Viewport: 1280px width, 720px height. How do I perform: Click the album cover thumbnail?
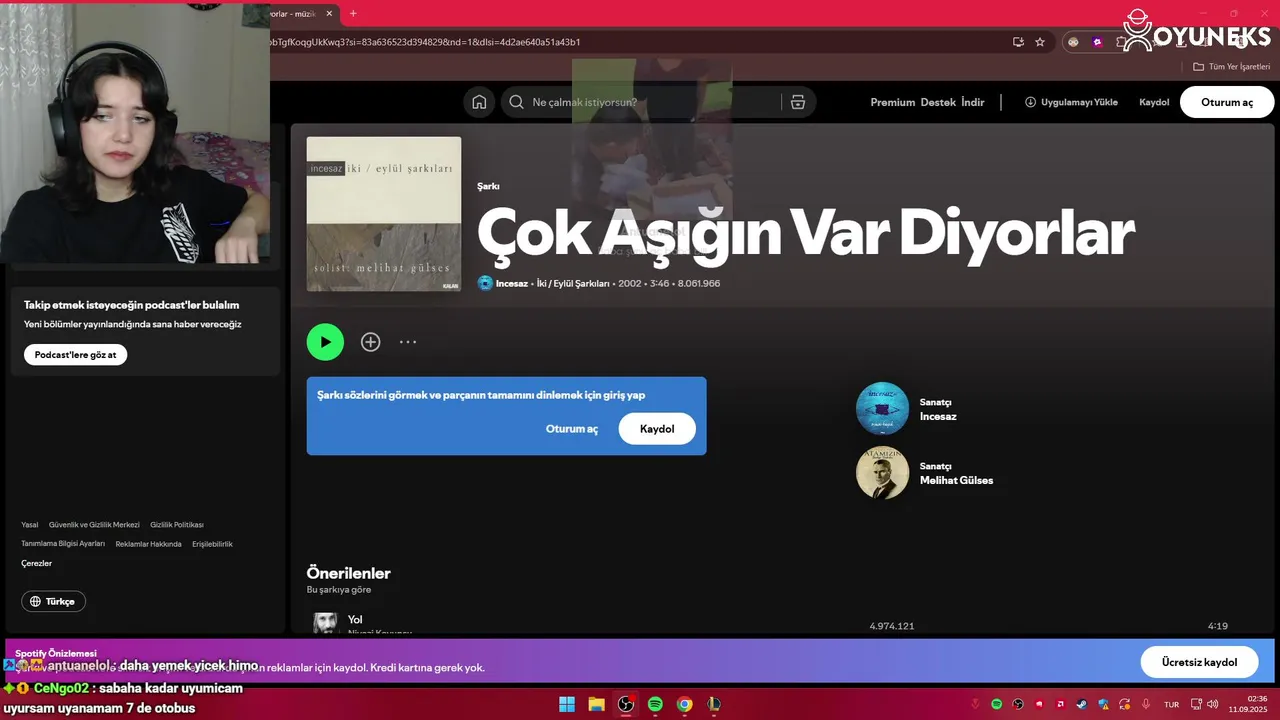384,214
